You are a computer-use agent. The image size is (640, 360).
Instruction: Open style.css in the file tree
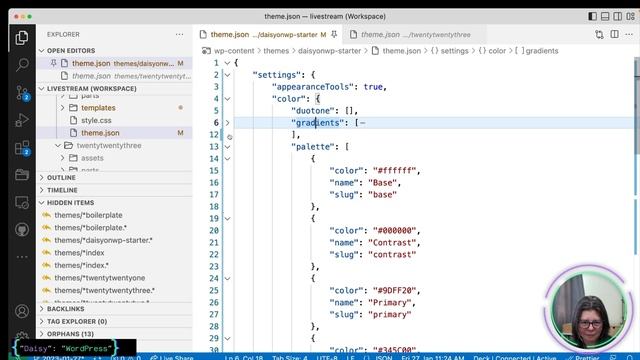click(x=115, y=120)
